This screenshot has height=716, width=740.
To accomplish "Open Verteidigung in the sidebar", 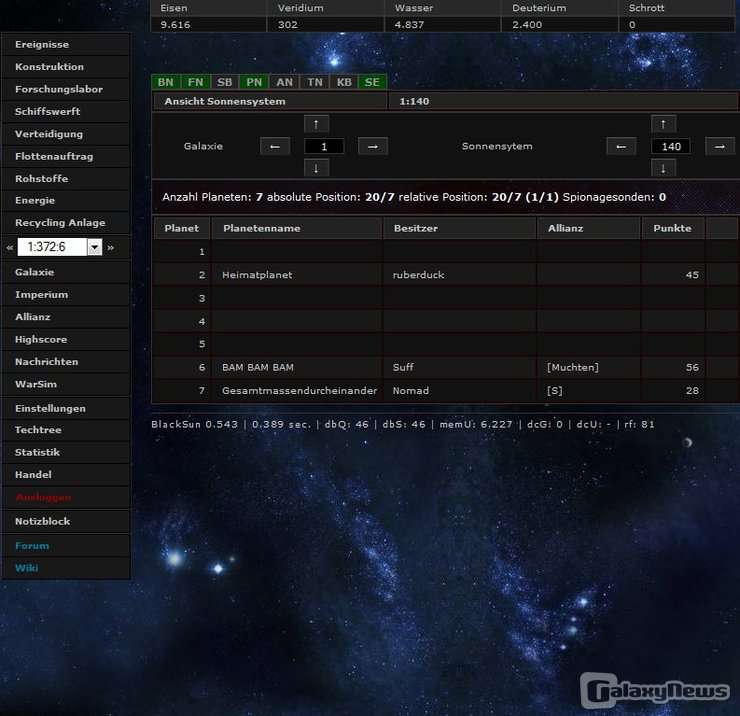I will point(66,134).
